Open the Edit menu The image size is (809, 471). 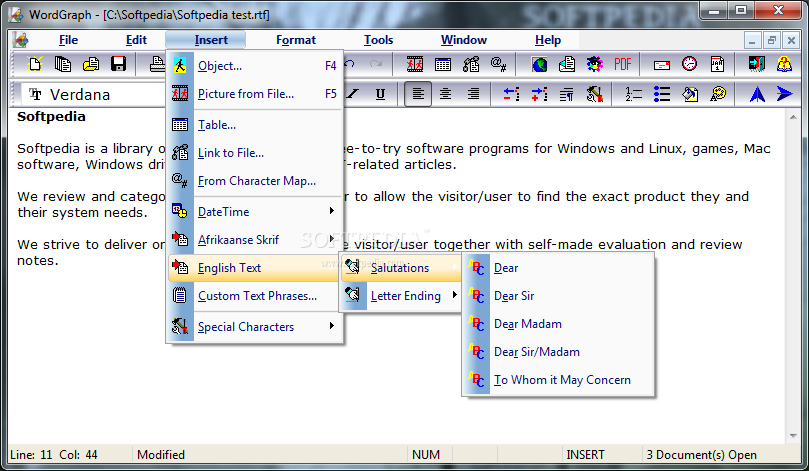(136, 40)
